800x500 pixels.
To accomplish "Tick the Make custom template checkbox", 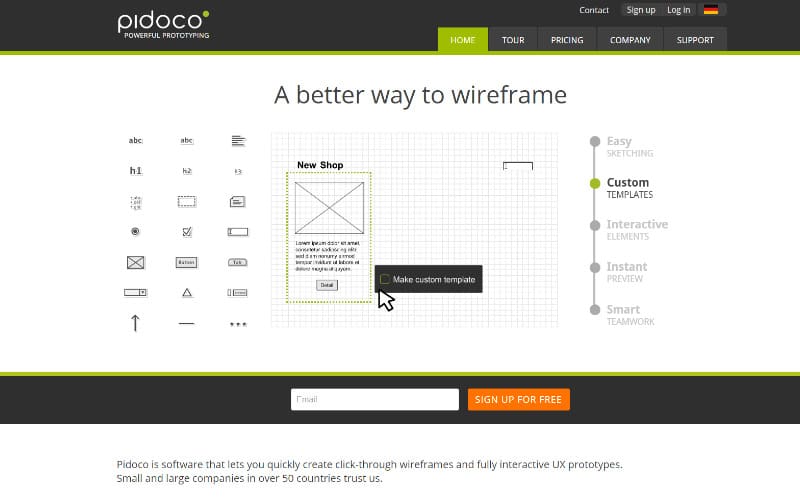I will click(x=385, y=279).
